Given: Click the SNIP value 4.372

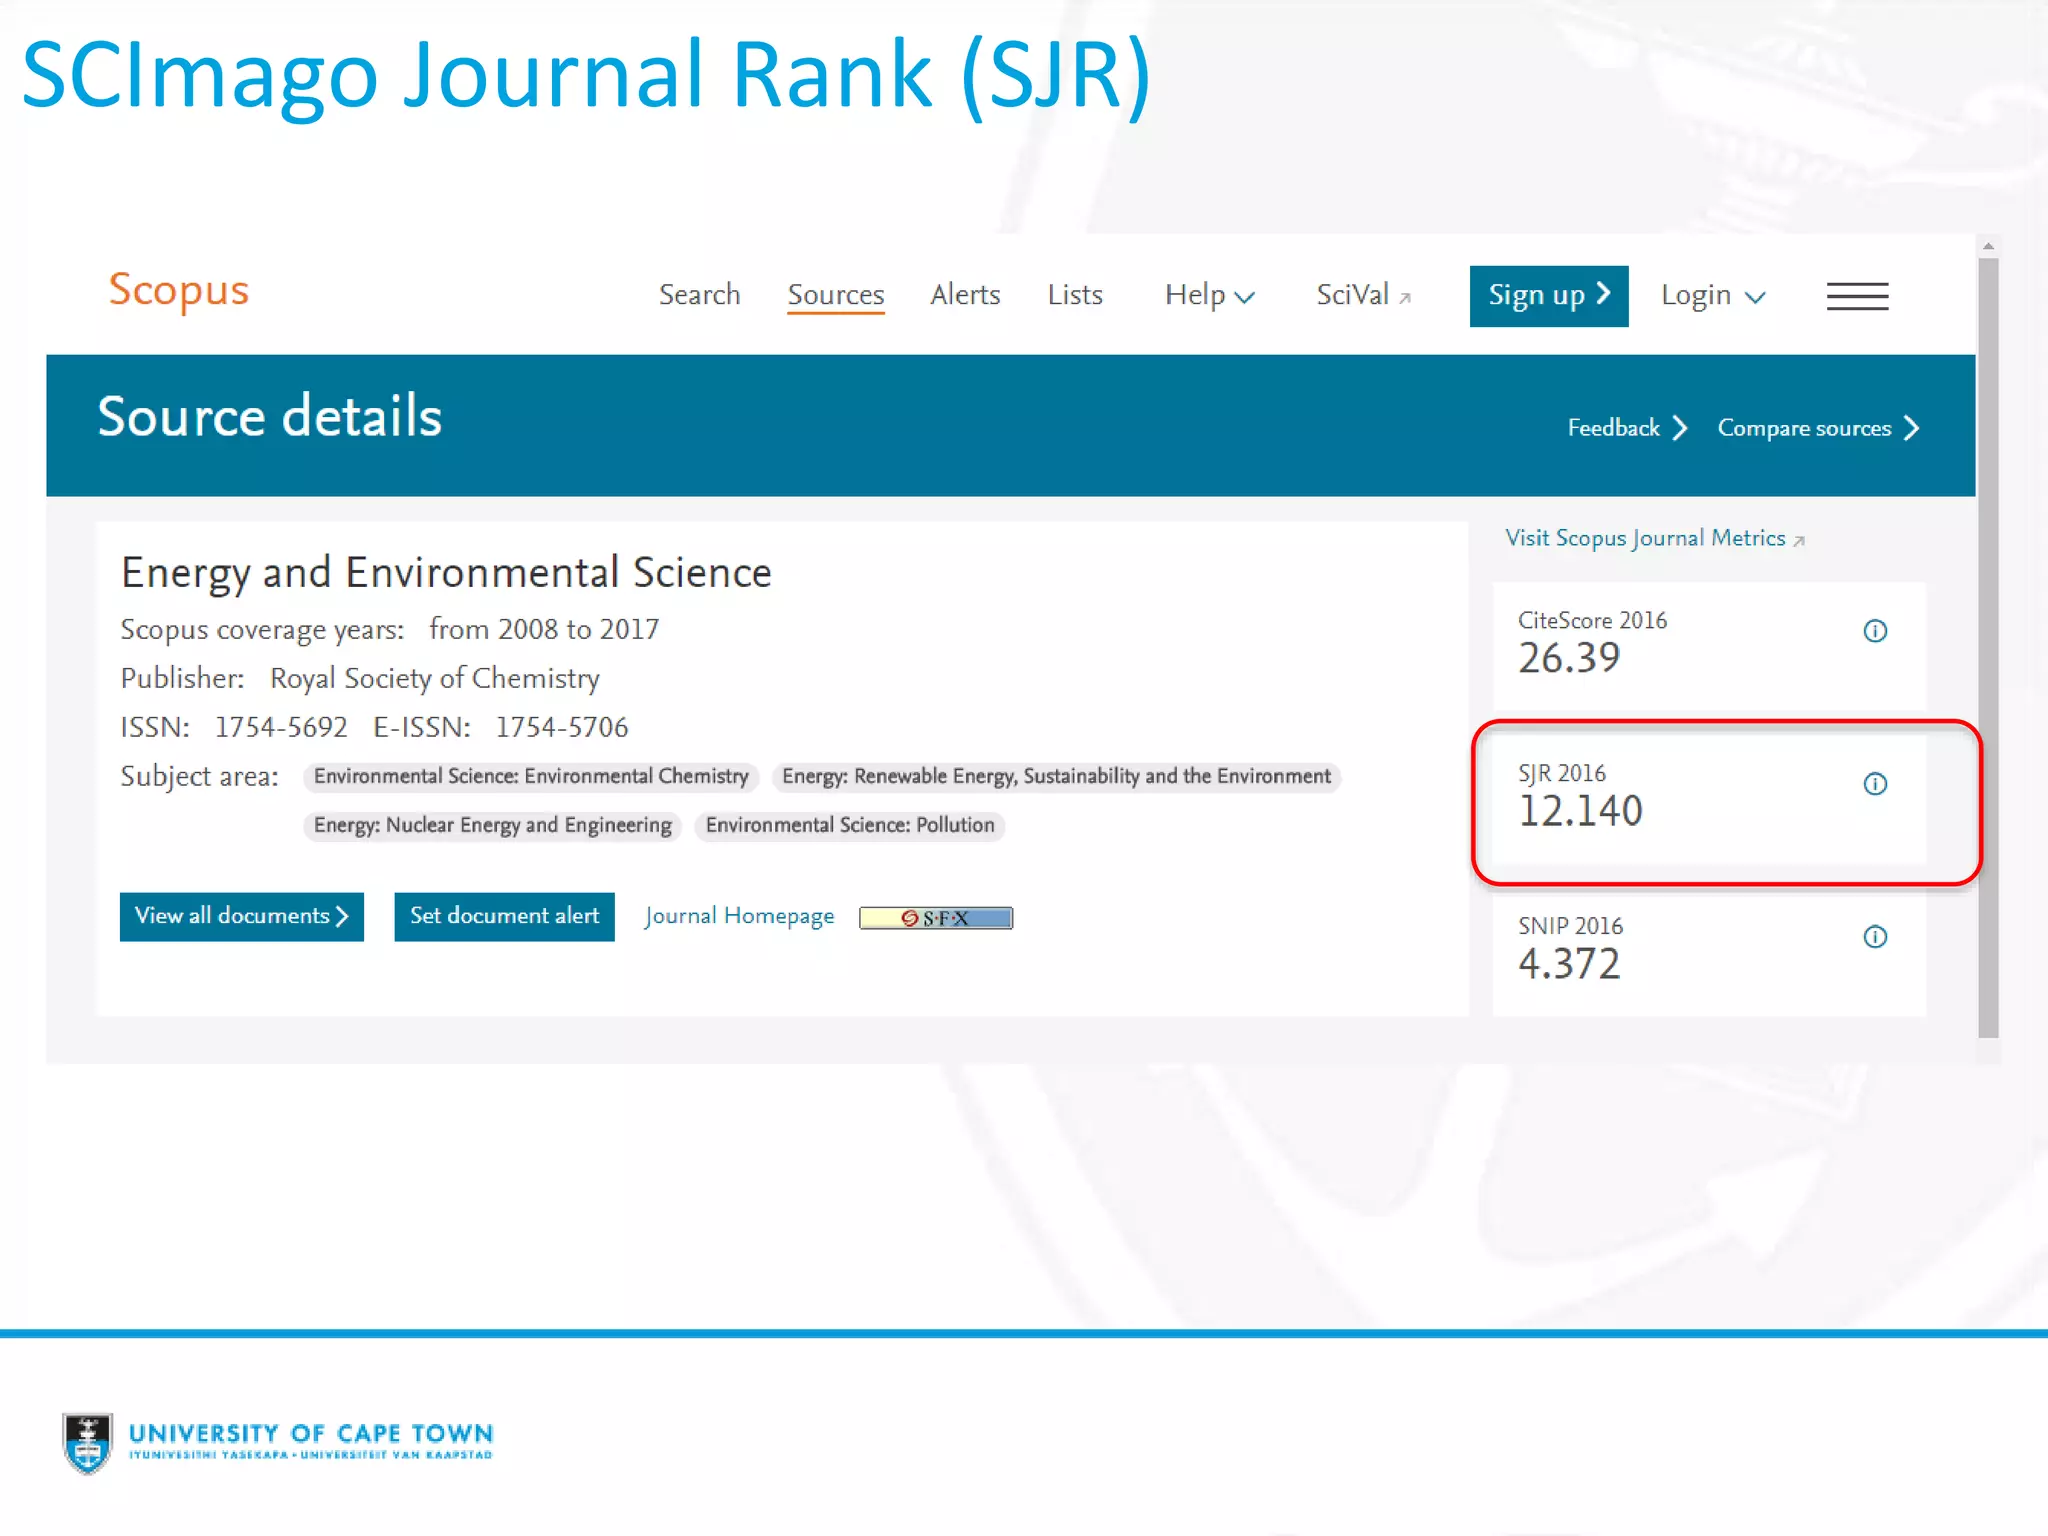Looking at the screenshot, I should (x=1569, y=964).
